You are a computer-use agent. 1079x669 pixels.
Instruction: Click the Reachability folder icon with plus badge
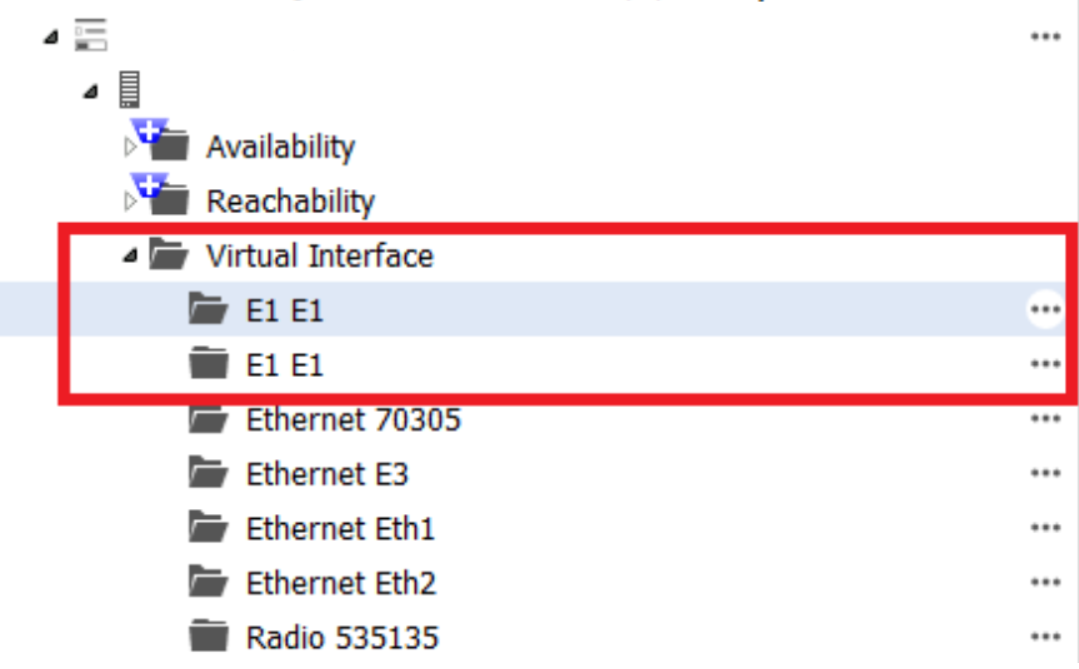[163, 197]
